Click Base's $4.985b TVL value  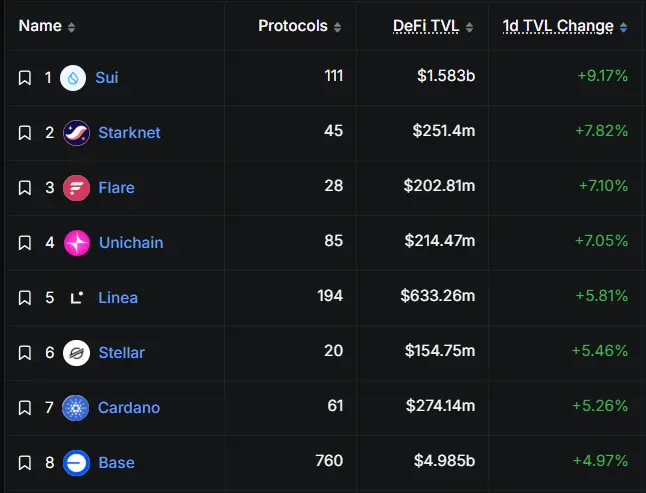[444, 461]
